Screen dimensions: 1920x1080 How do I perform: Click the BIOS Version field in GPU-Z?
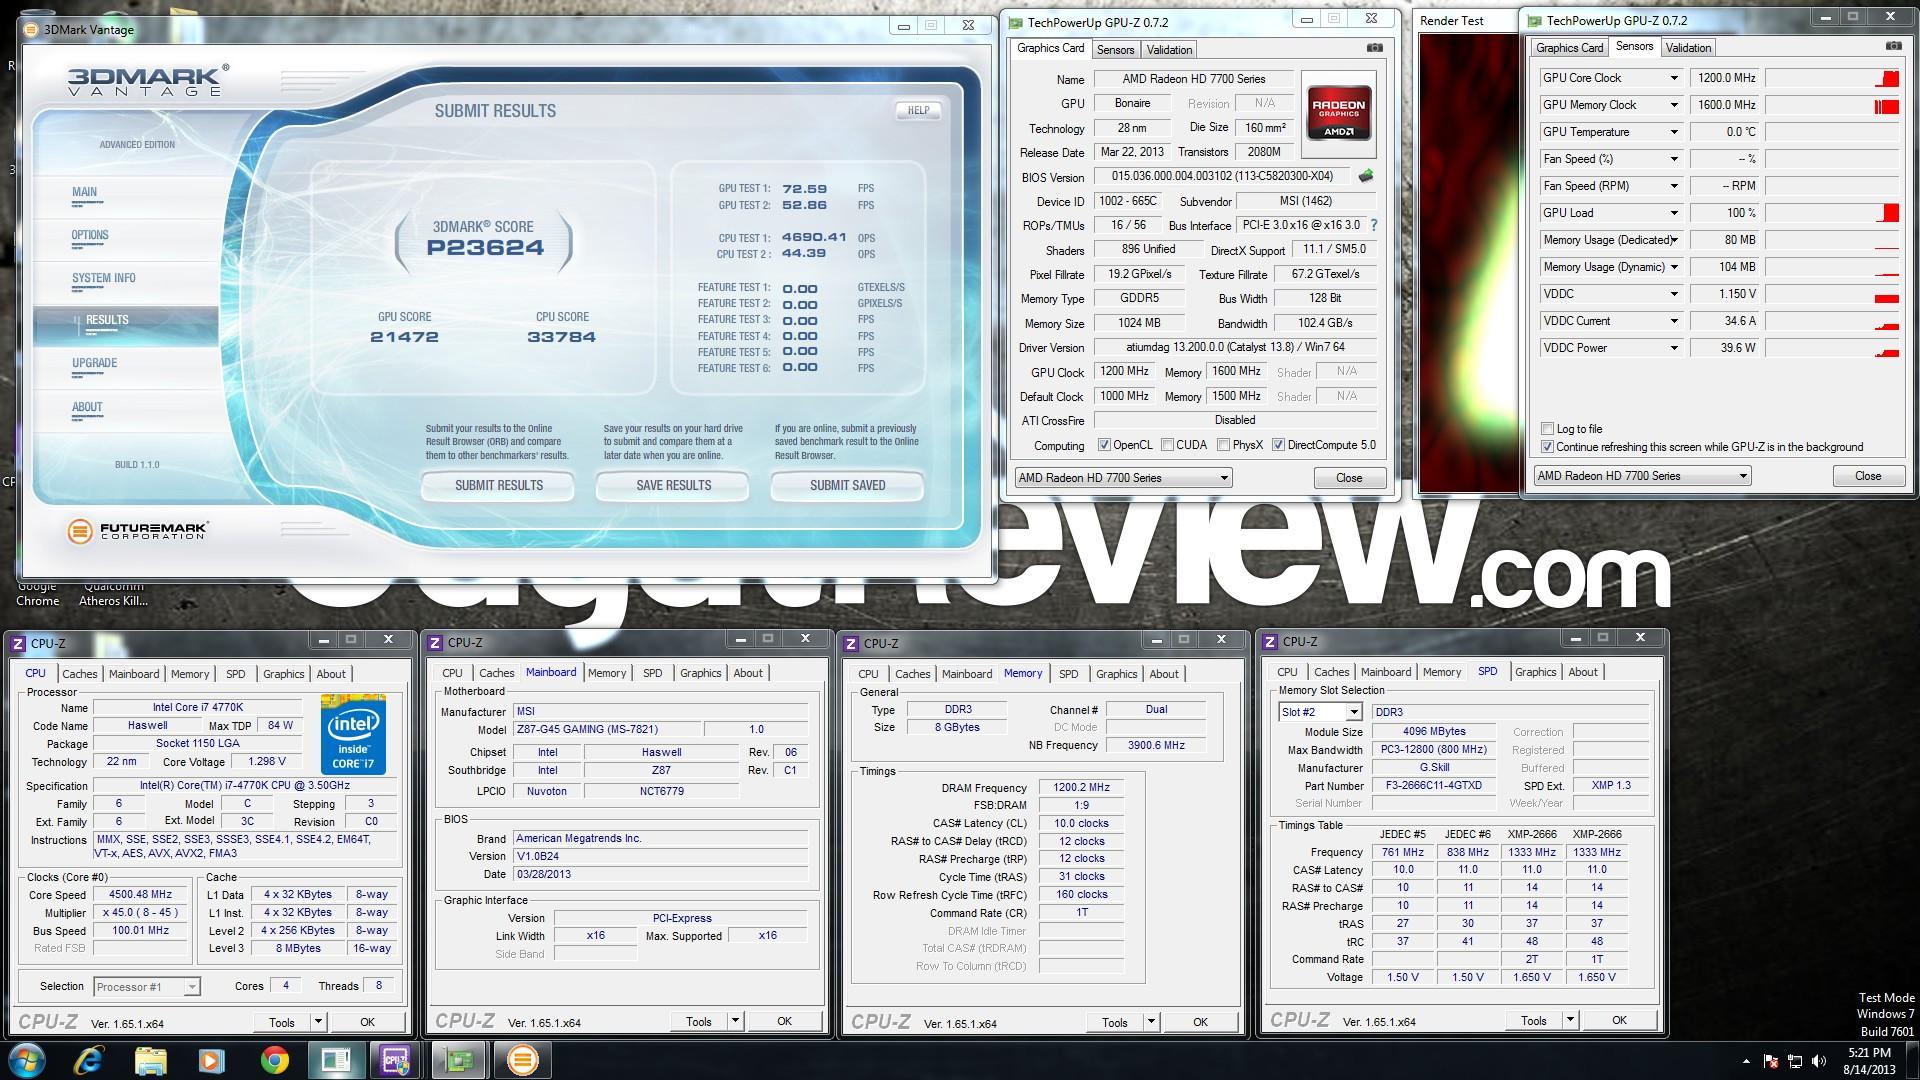pos(1222,176)
